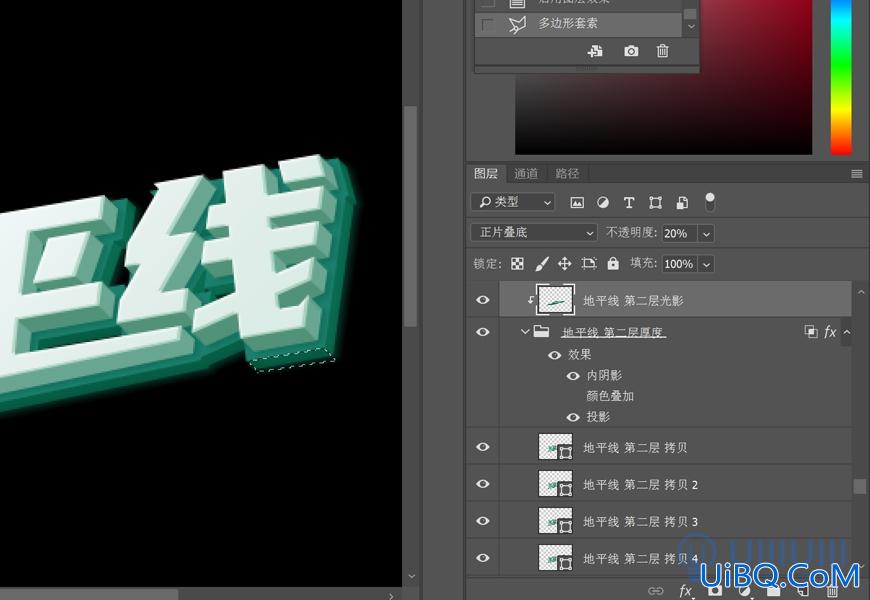The width and height of the screenshot is (870, 600).
Task: Click the link layers chain icon
Action: coord(655,591)
